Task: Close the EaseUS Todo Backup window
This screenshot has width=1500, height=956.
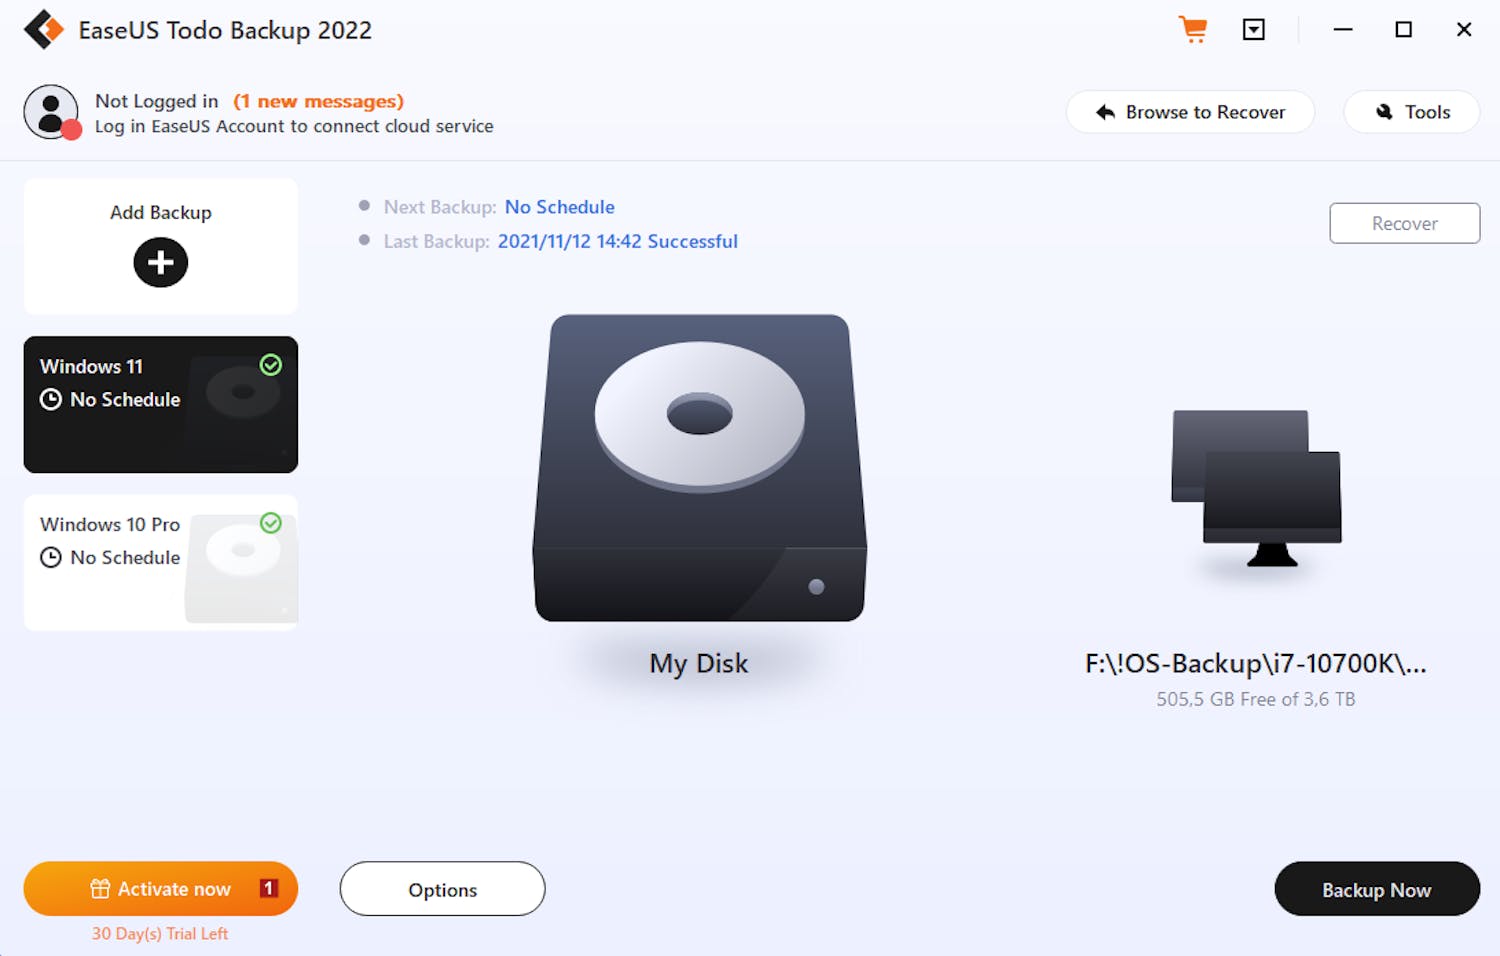Action: (1464, 30)
